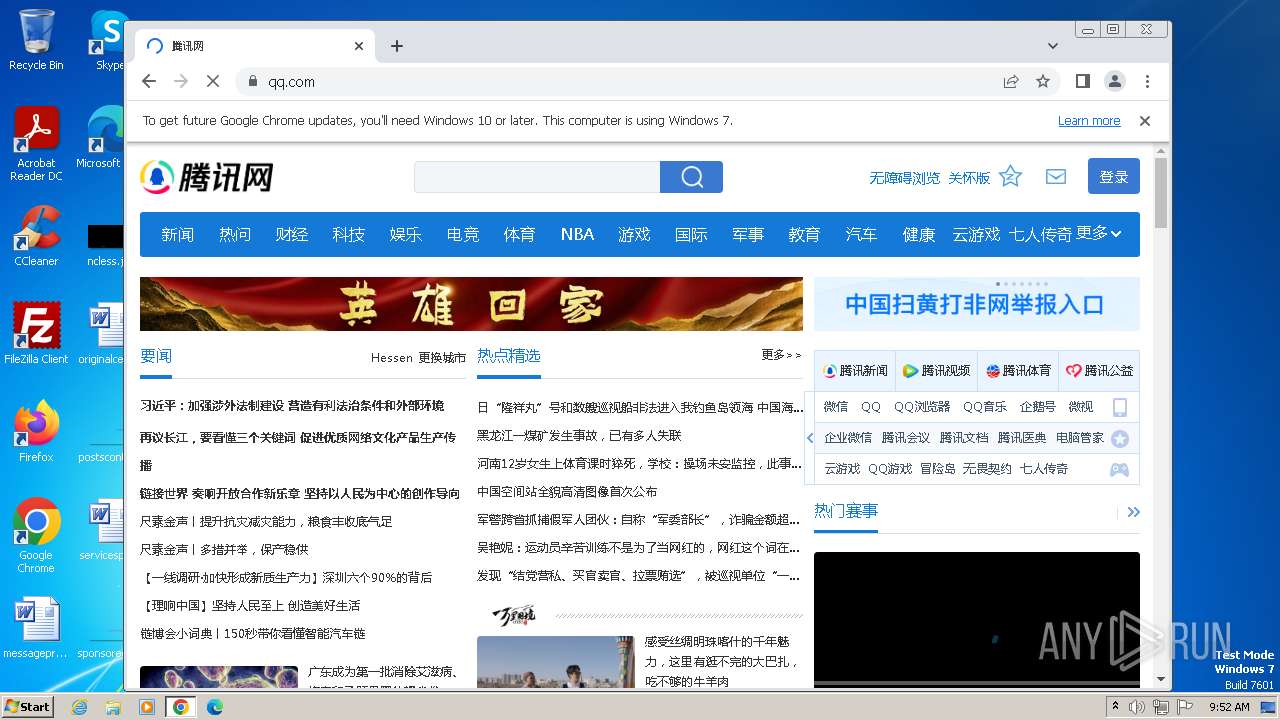
Task: Switch to 关怀版 mode
Action: [x=969, y=178]
